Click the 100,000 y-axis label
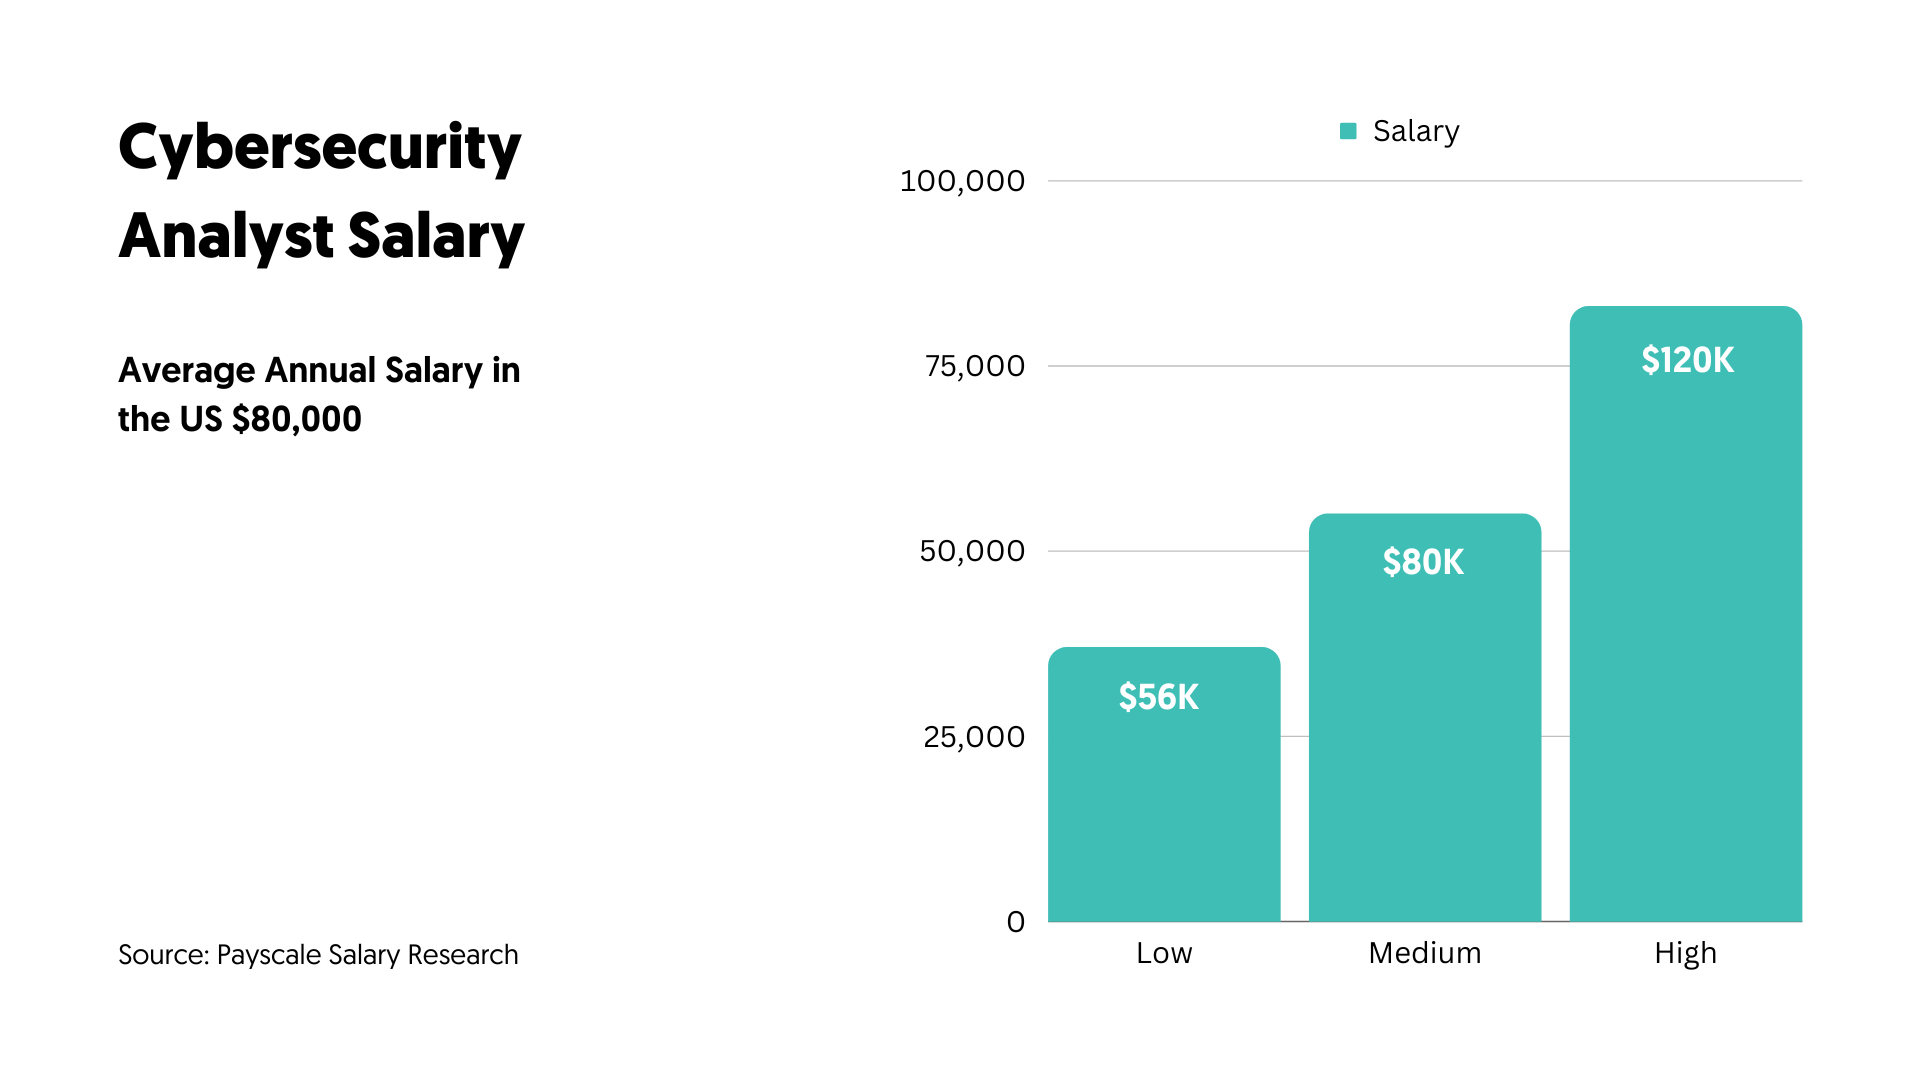Screen dimensions: 1920x1080 tap(962, 181)
